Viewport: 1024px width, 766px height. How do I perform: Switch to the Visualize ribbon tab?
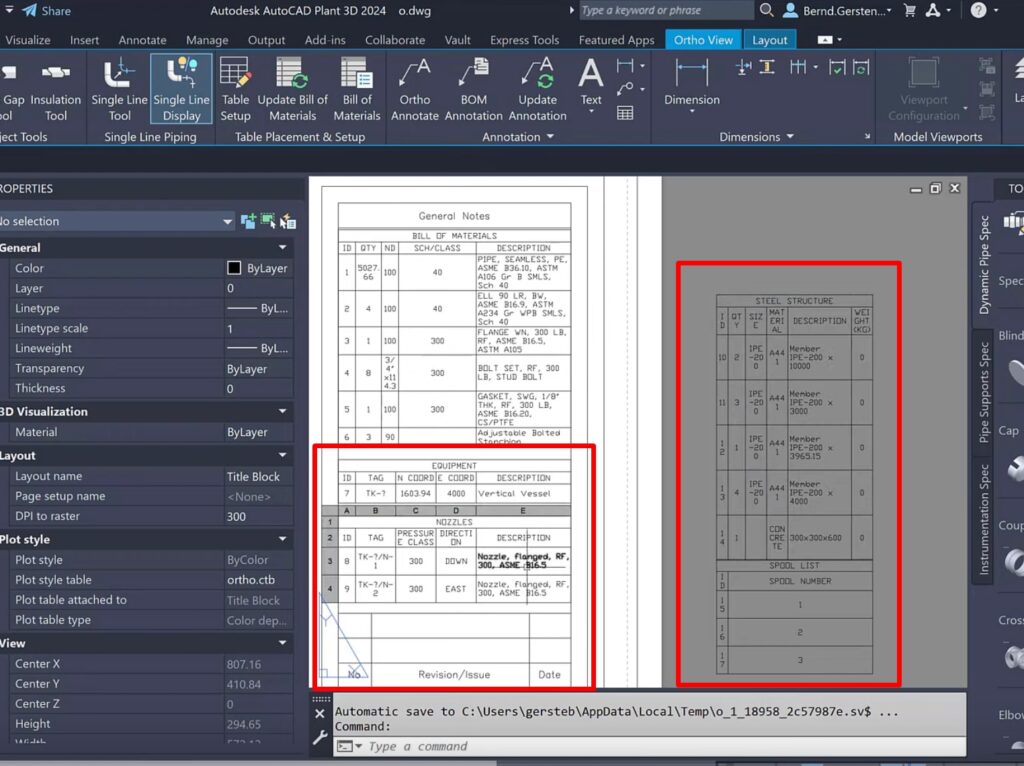(x=28, y=40)
